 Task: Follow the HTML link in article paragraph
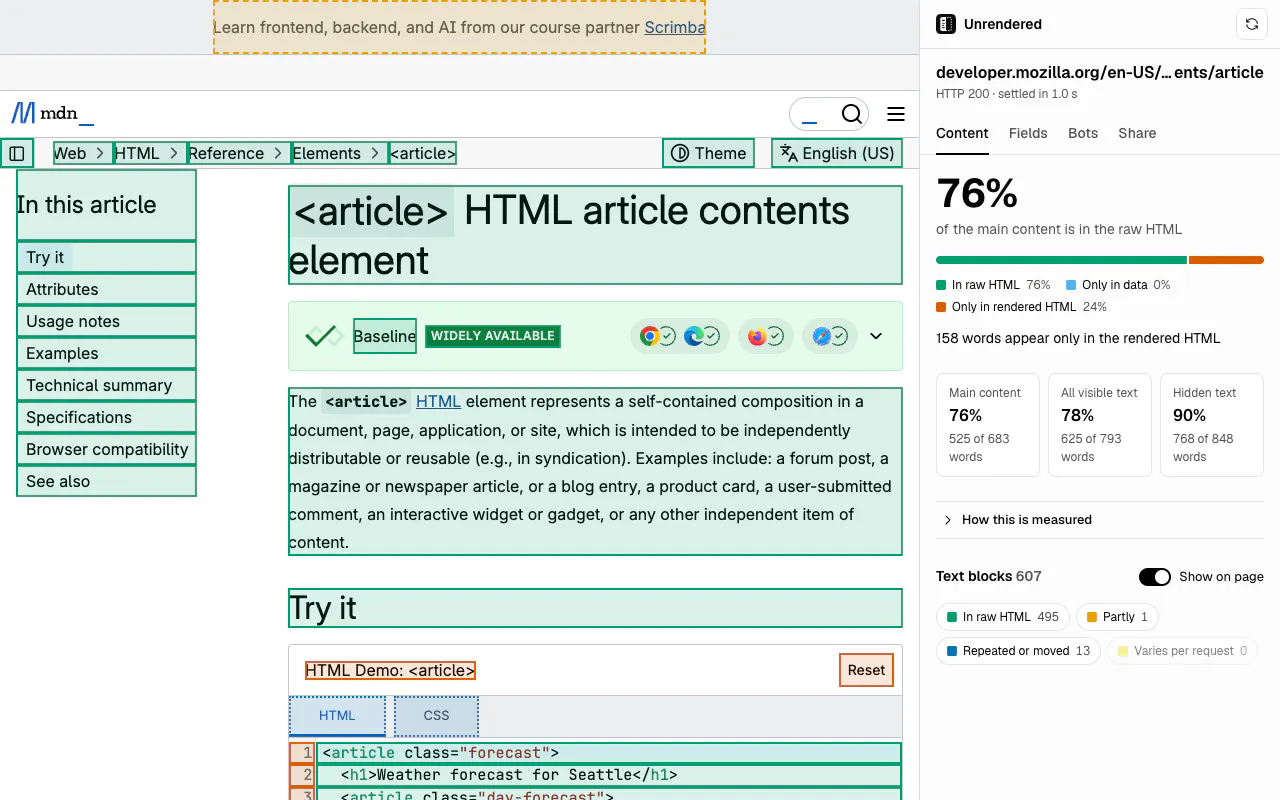(x=438, y=401)
